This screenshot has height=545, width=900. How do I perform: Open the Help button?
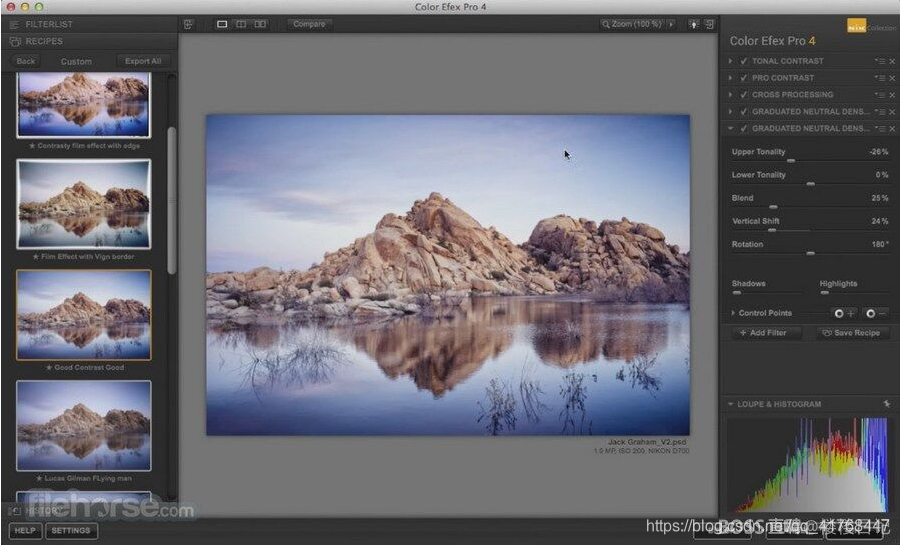[x=25, y=531]
